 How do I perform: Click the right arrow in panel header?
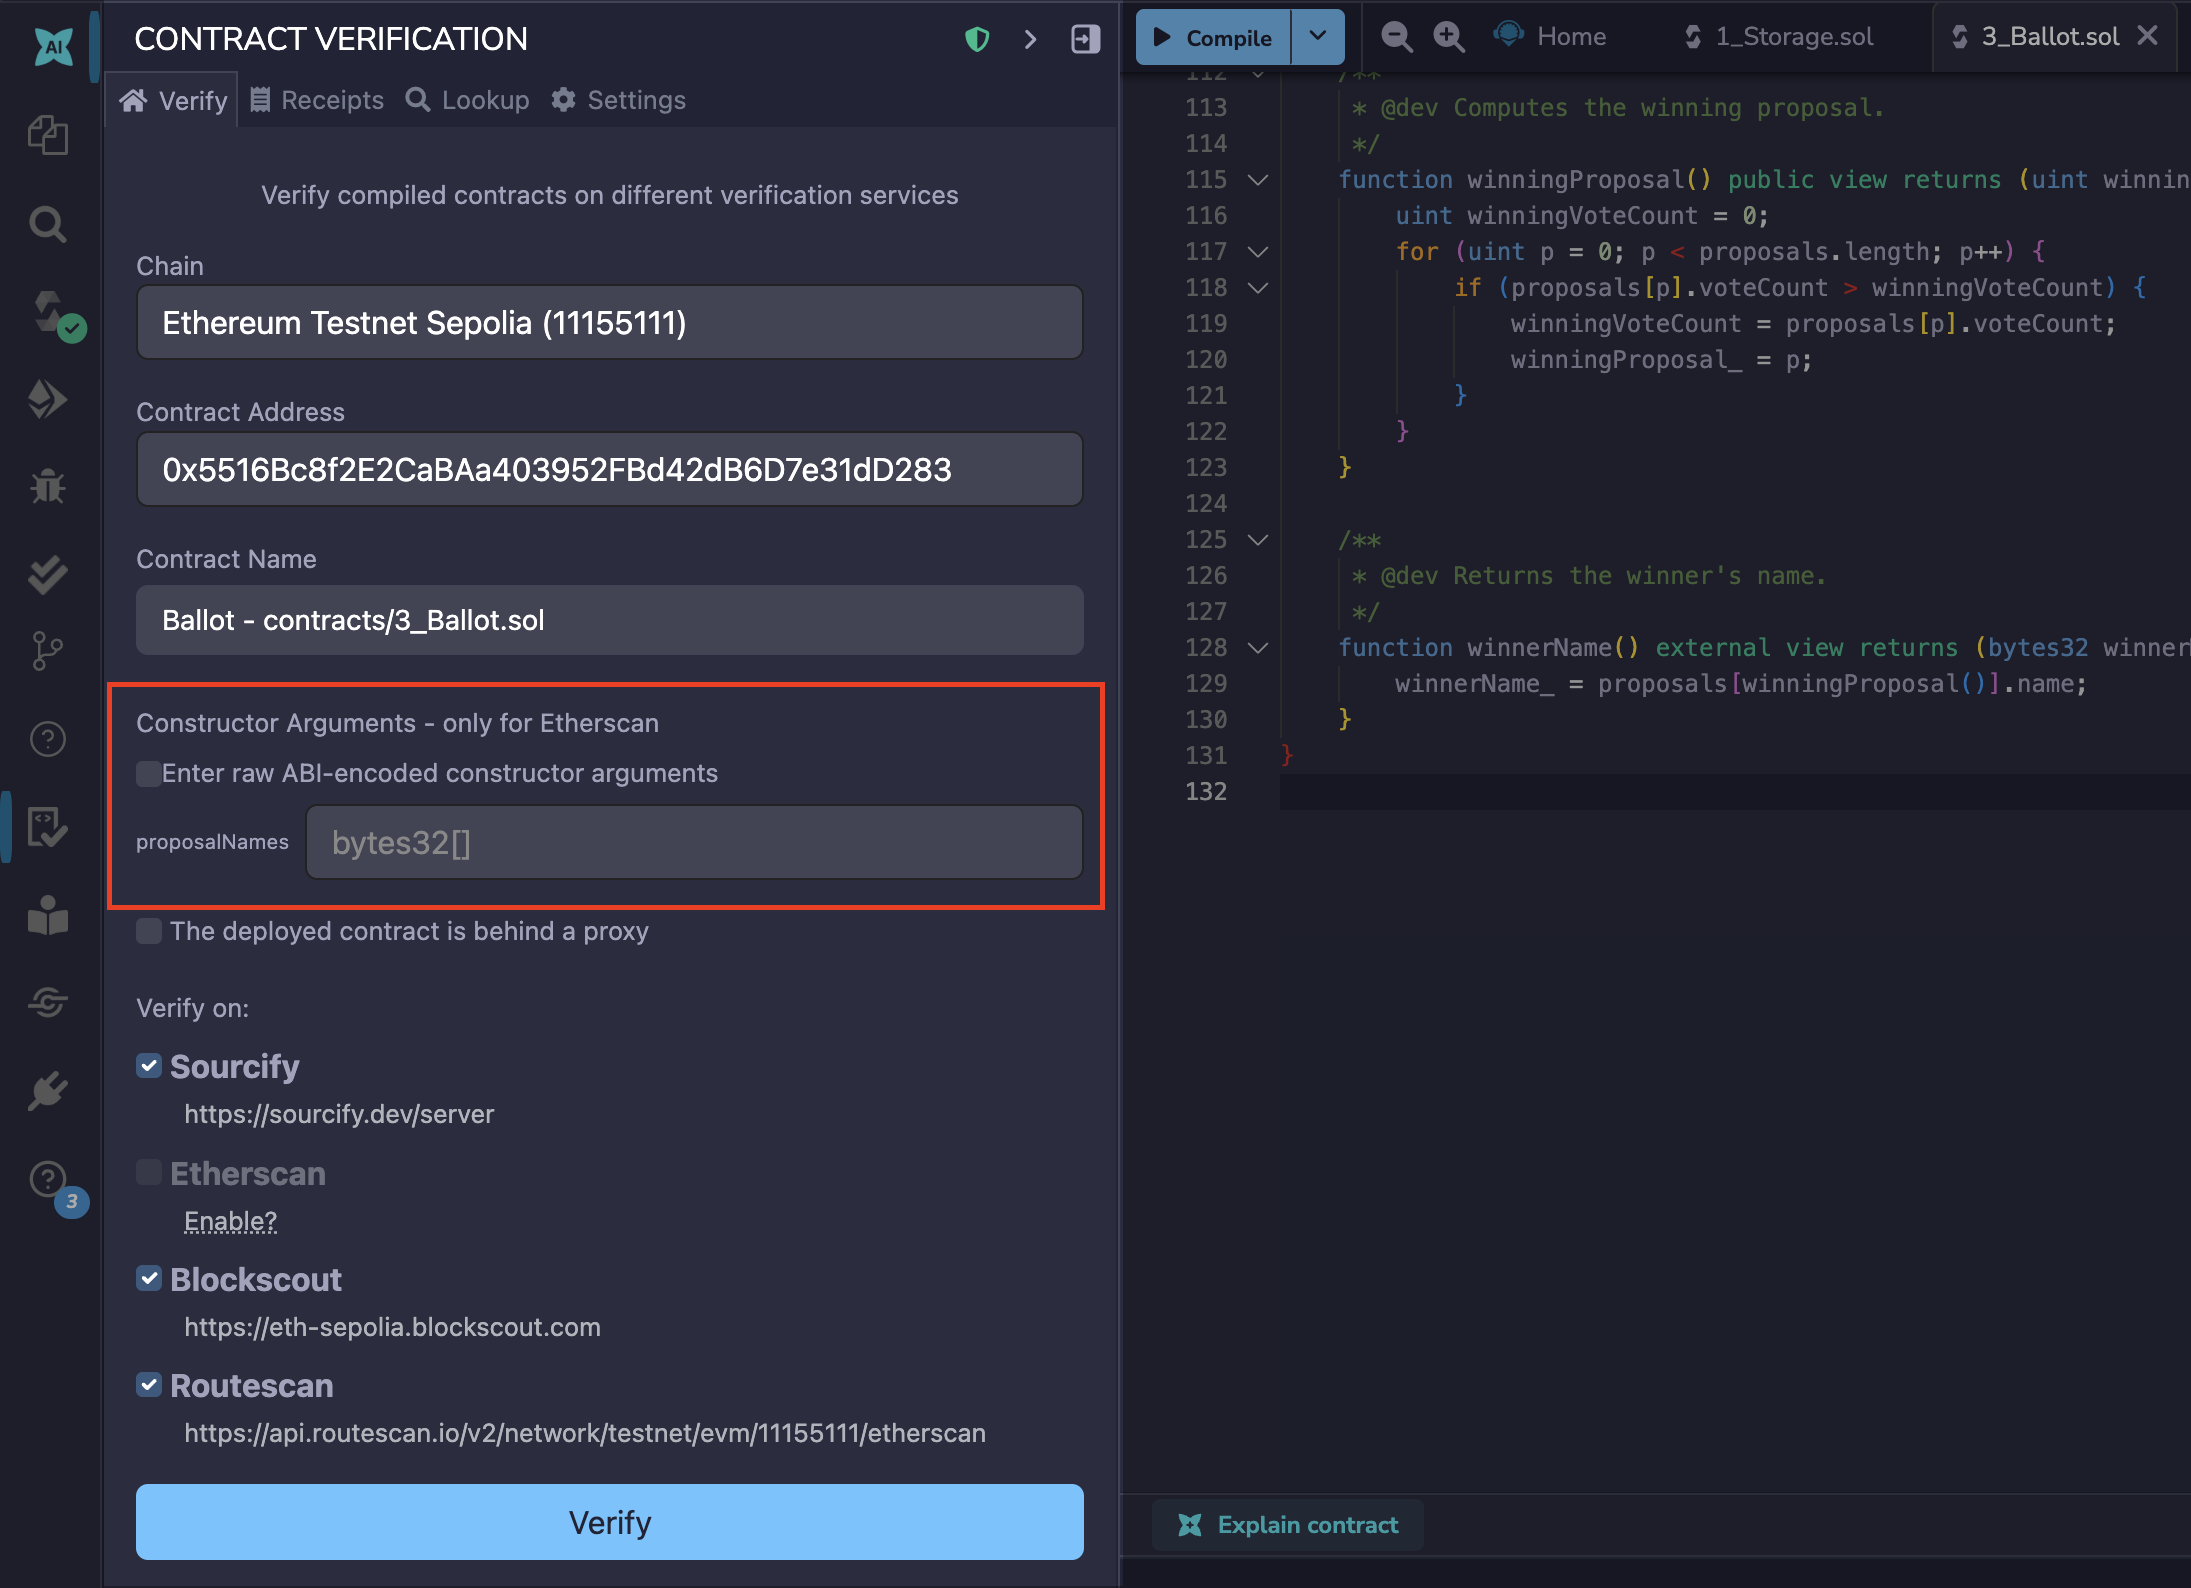[1031, 39]
